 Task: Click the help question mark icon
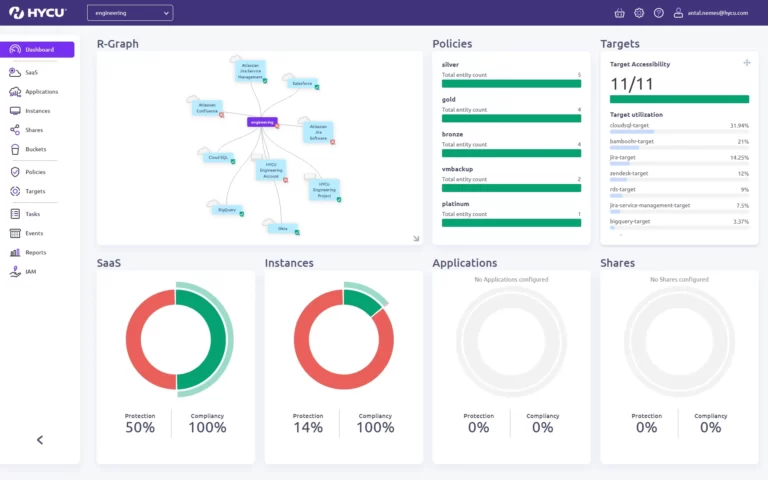point(658,13)
